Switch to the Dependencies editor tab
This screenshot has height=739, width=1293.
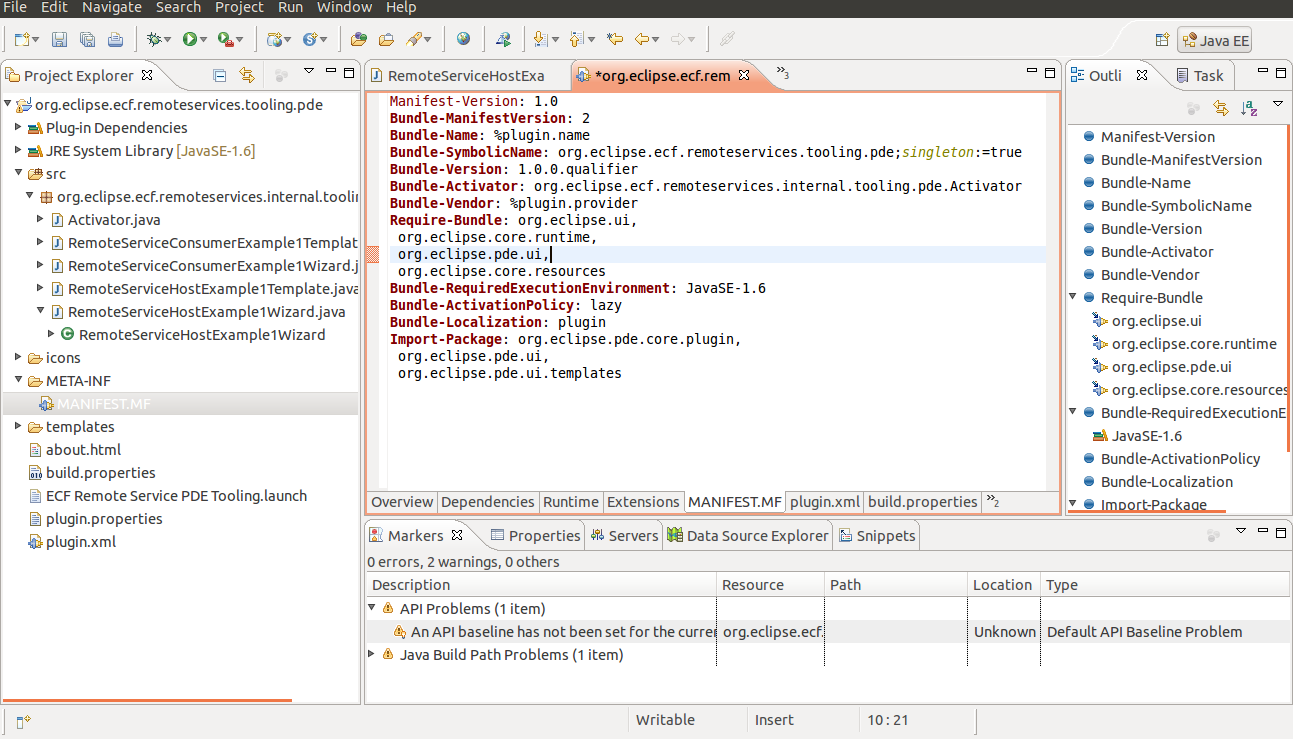click(488, 502)
